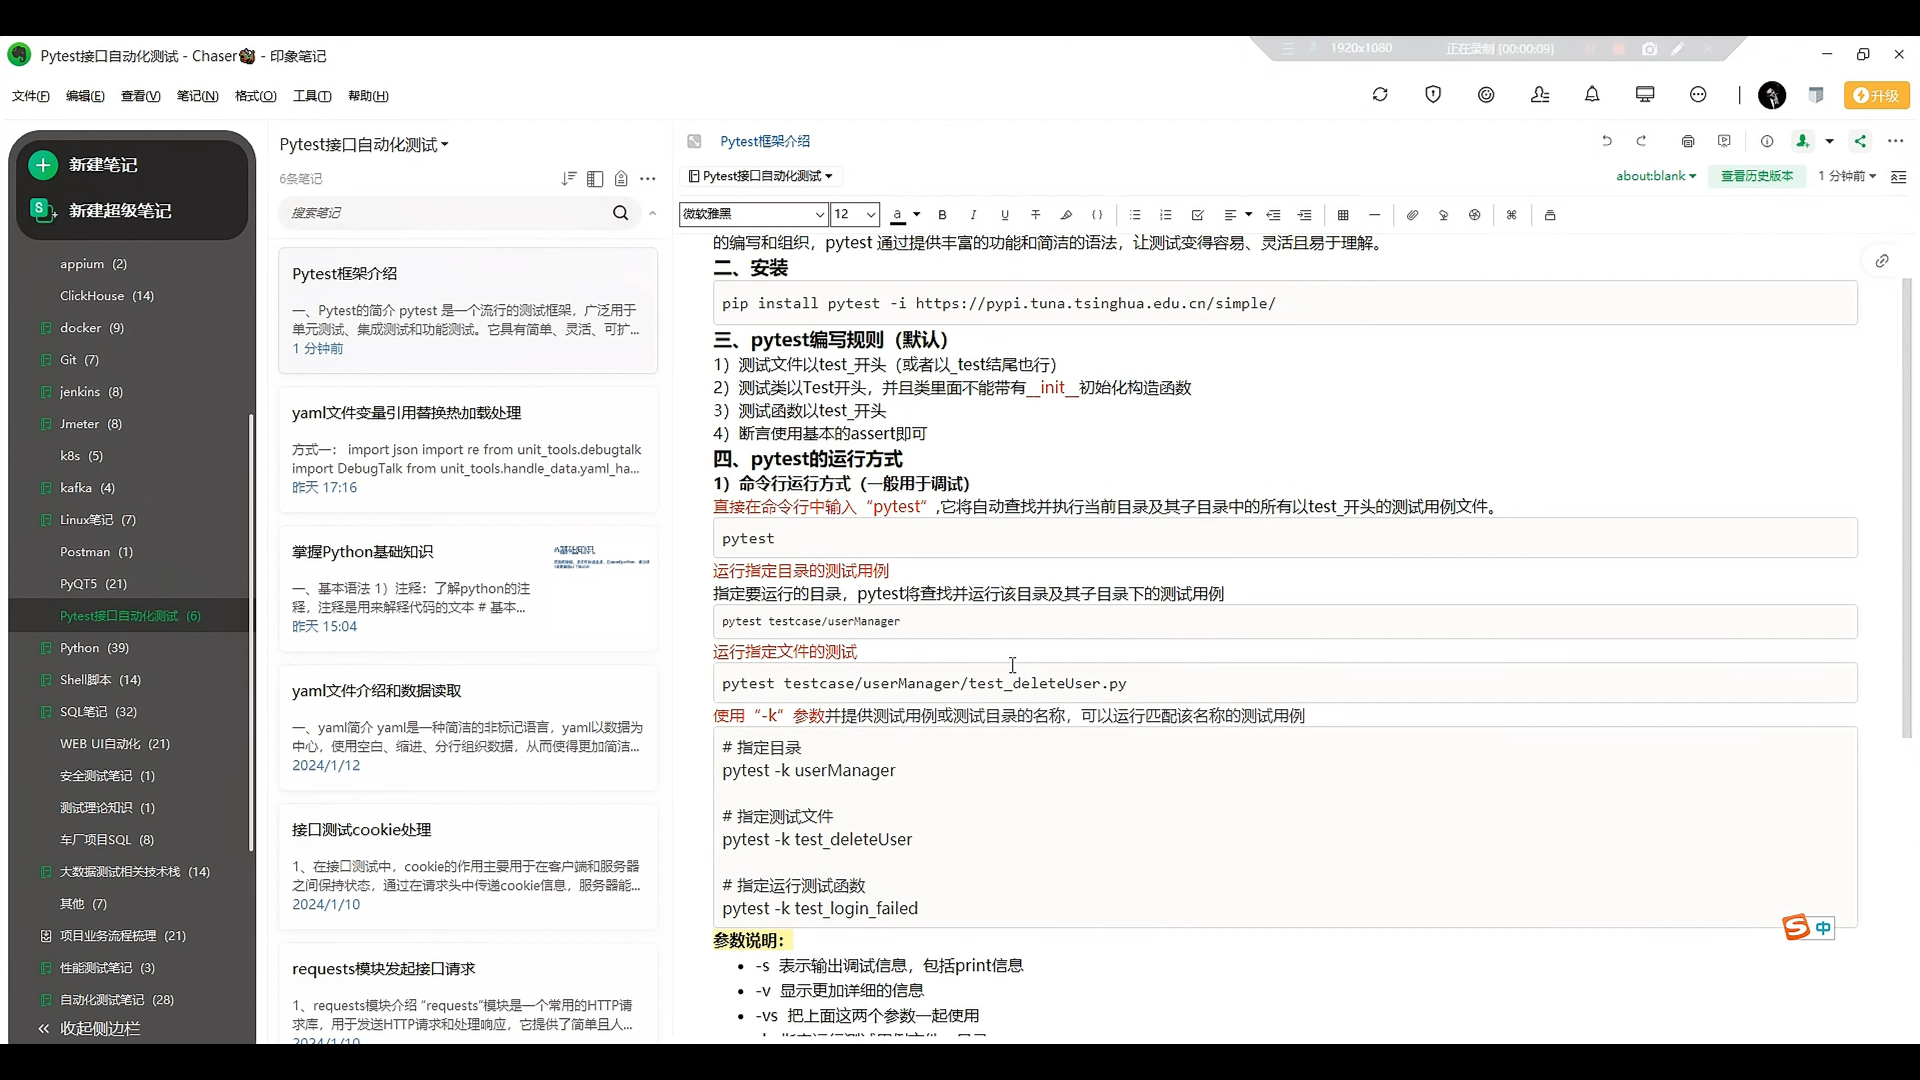Insert a horizontal rule

pos(1375,215)
